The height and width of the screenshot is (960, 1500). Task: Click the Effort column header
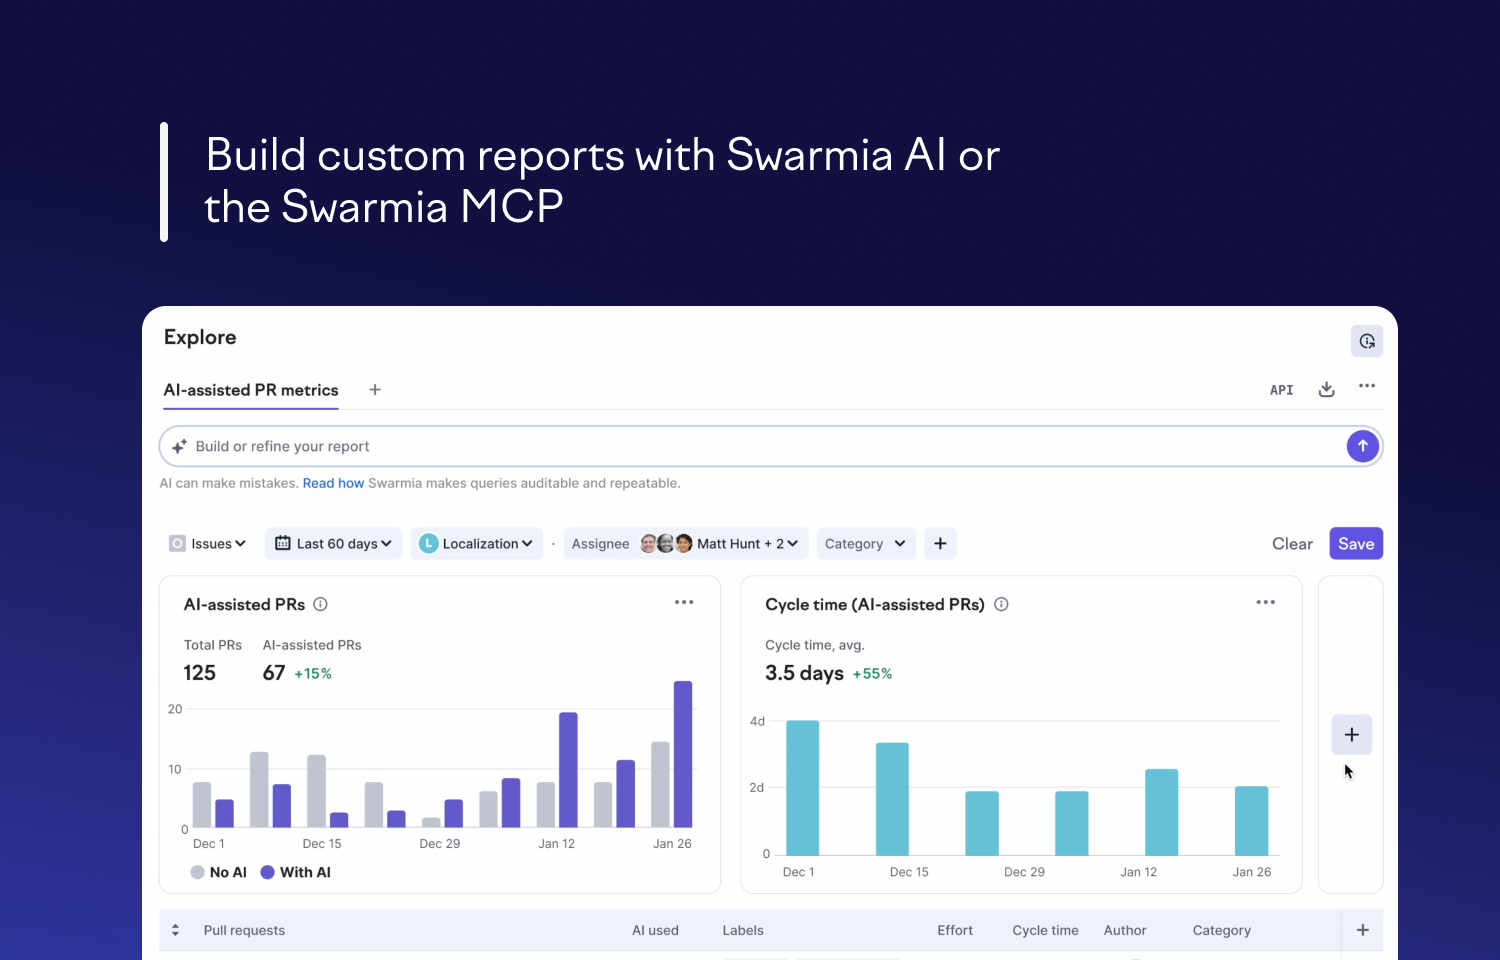[x=955, y=930]
